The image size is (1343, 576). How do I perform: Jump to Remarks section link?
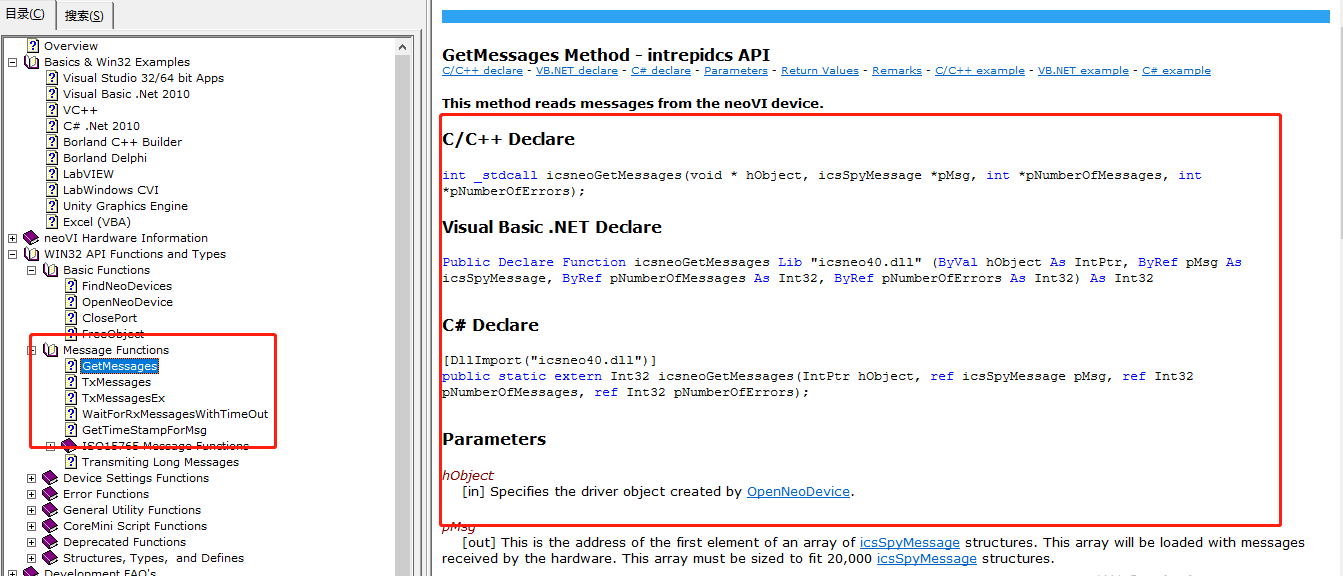(897, 71)
